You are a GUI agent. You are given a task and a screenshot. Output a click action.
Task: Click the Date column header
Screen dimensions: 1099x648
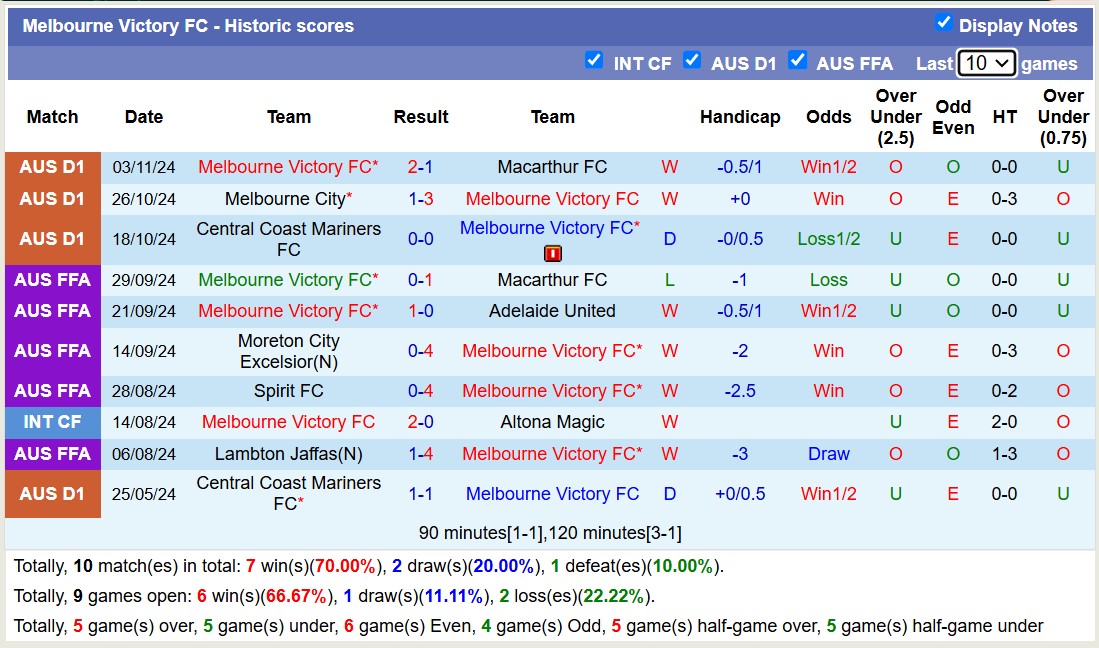click(143, 117)
